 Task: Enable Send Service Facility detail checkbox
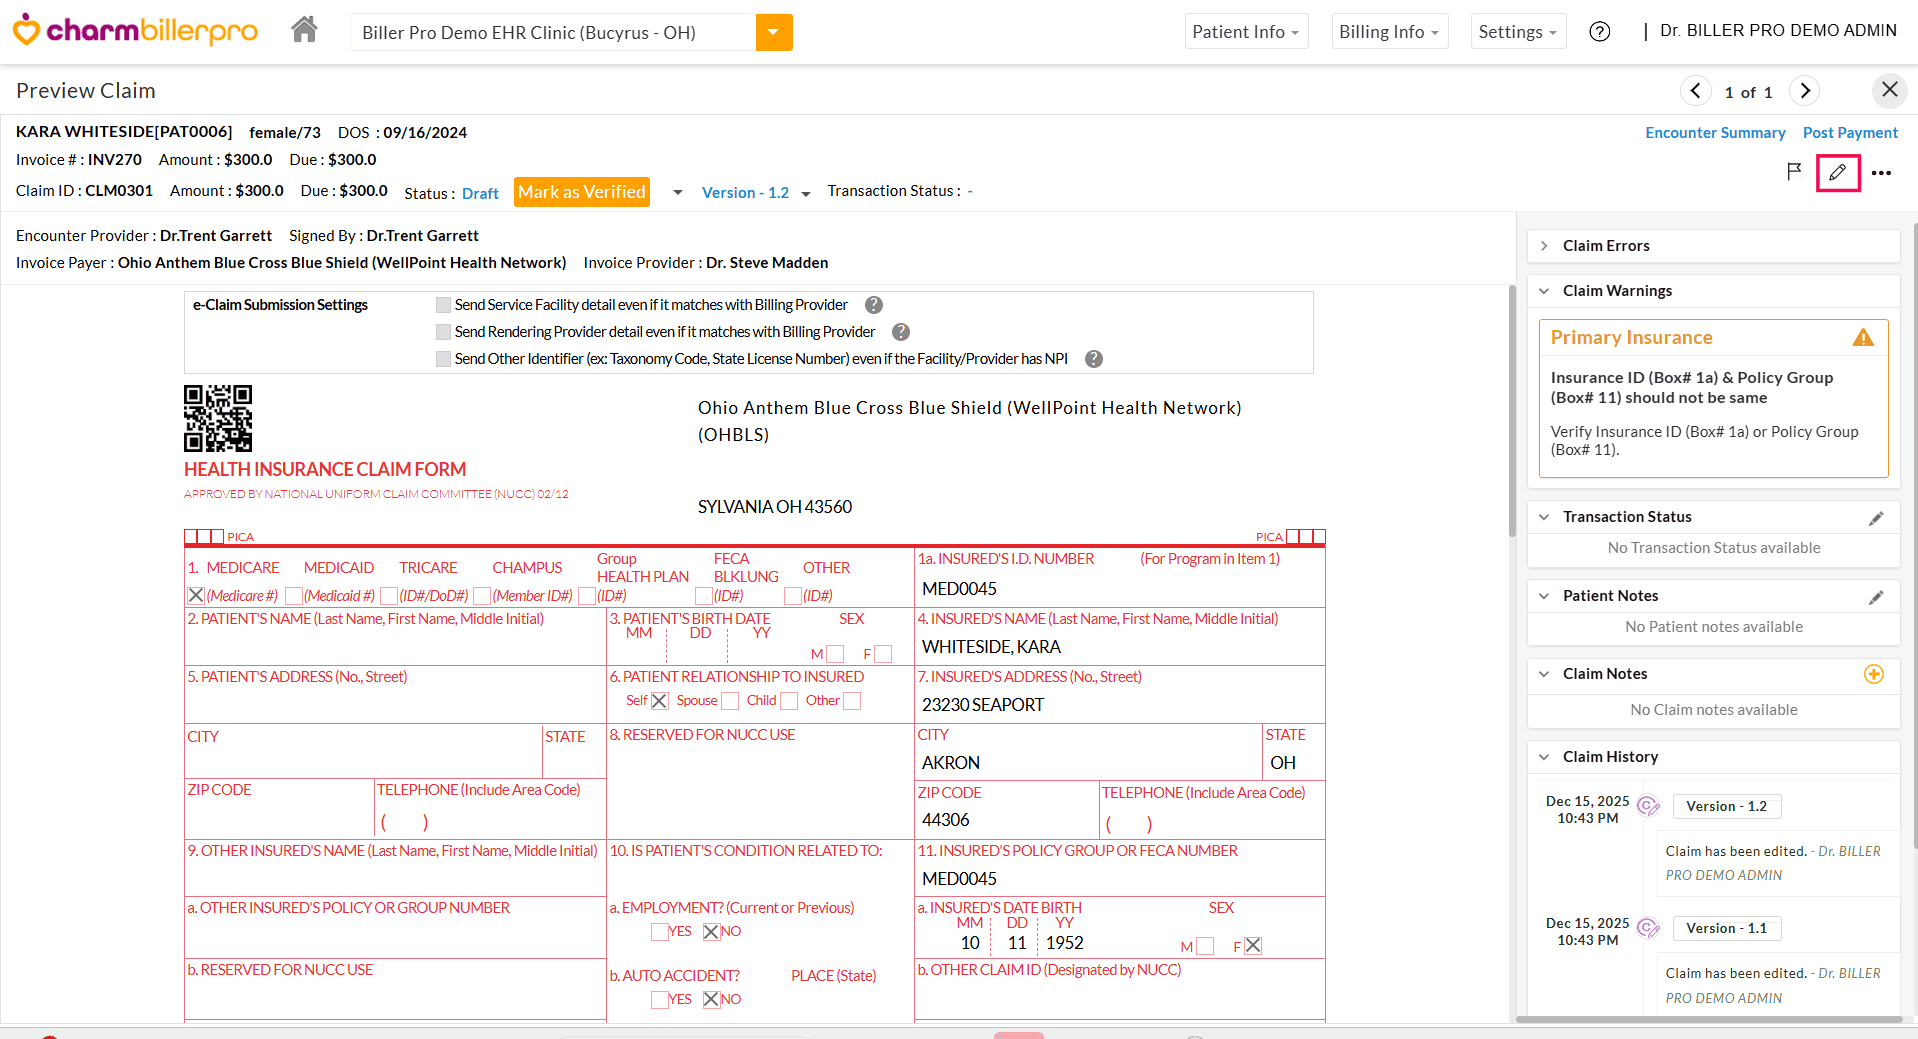click(x=443, y=305)
